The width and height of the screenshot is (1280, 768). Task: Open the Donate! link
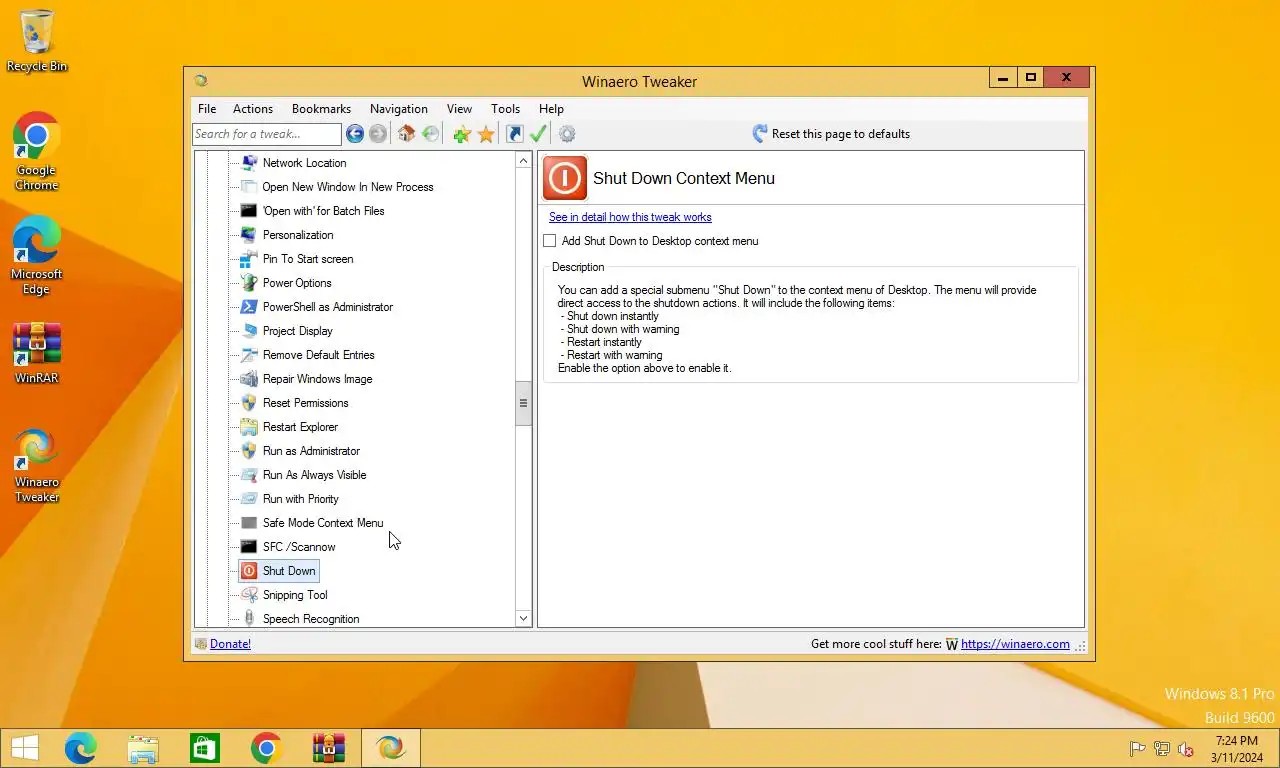click(230, 644)
